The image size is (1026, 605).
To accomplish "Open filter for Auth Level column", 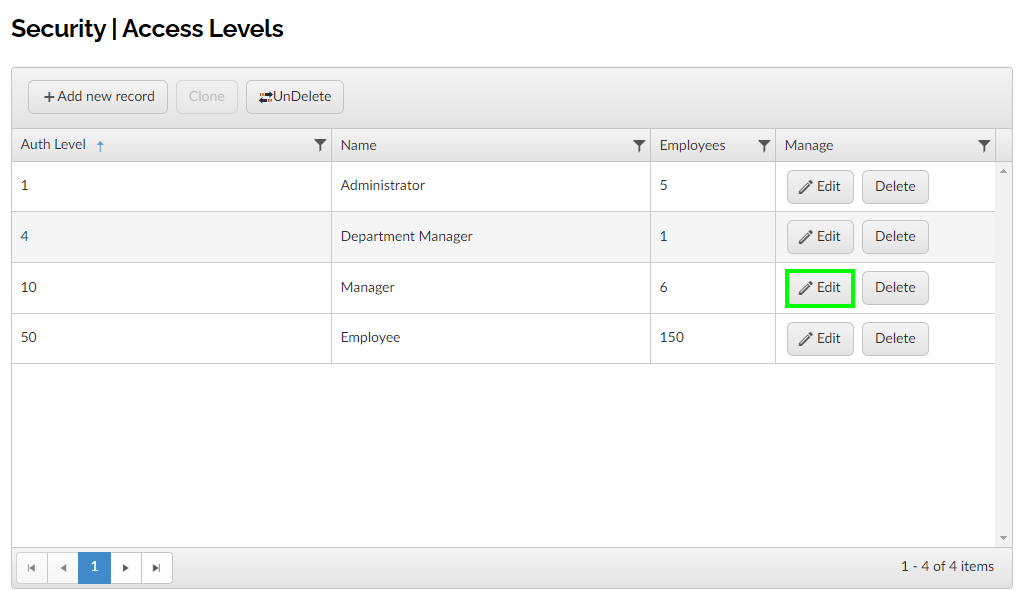I will point(320,146).
